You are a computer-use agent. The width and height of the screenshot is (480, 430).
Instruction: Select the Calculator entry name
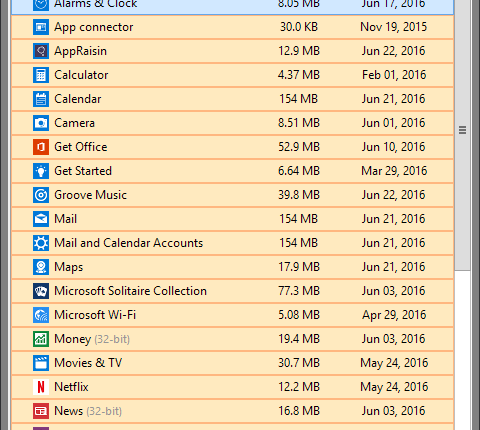point(81,75)
